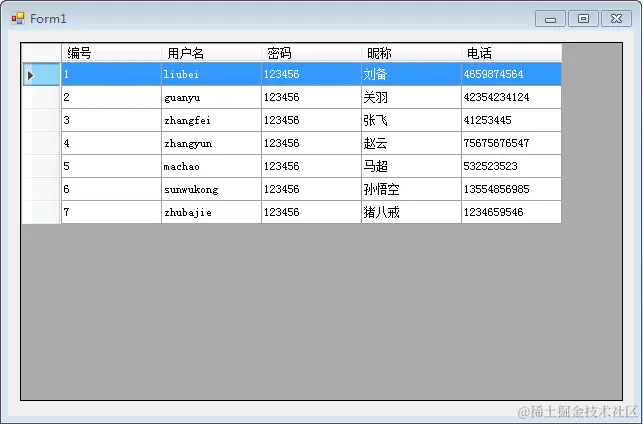Screen dimensions: 643x424
Task: Select the password cell in zhubajie's row
Action: pos(311,212)
